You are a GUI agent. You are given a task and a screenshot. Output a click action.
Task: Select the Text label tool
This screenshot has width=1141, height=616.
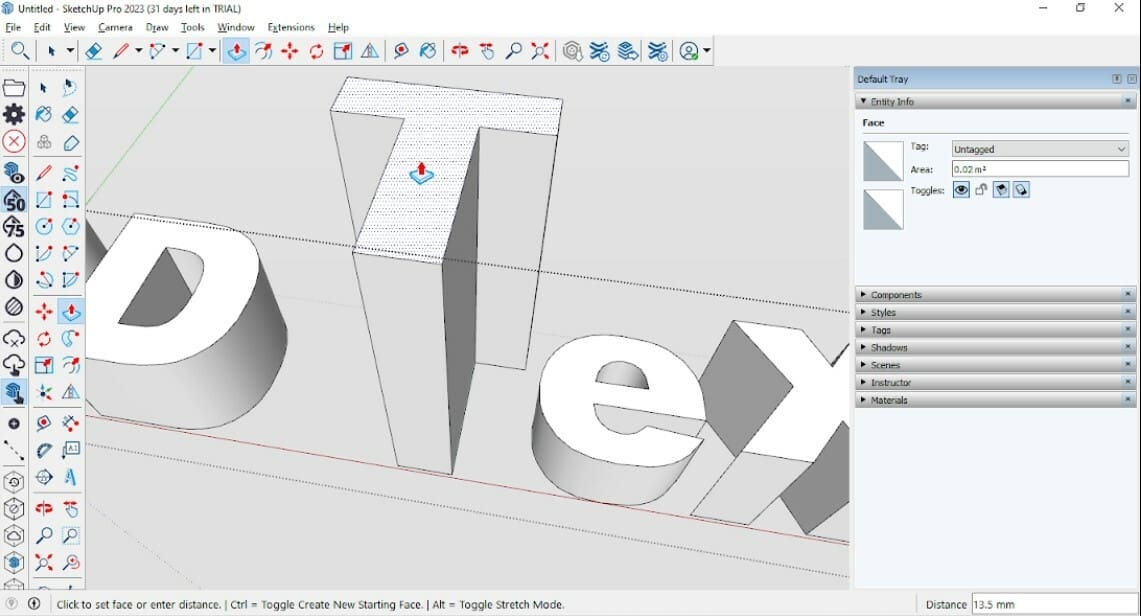pyautogui.click(x=70, y=450)
